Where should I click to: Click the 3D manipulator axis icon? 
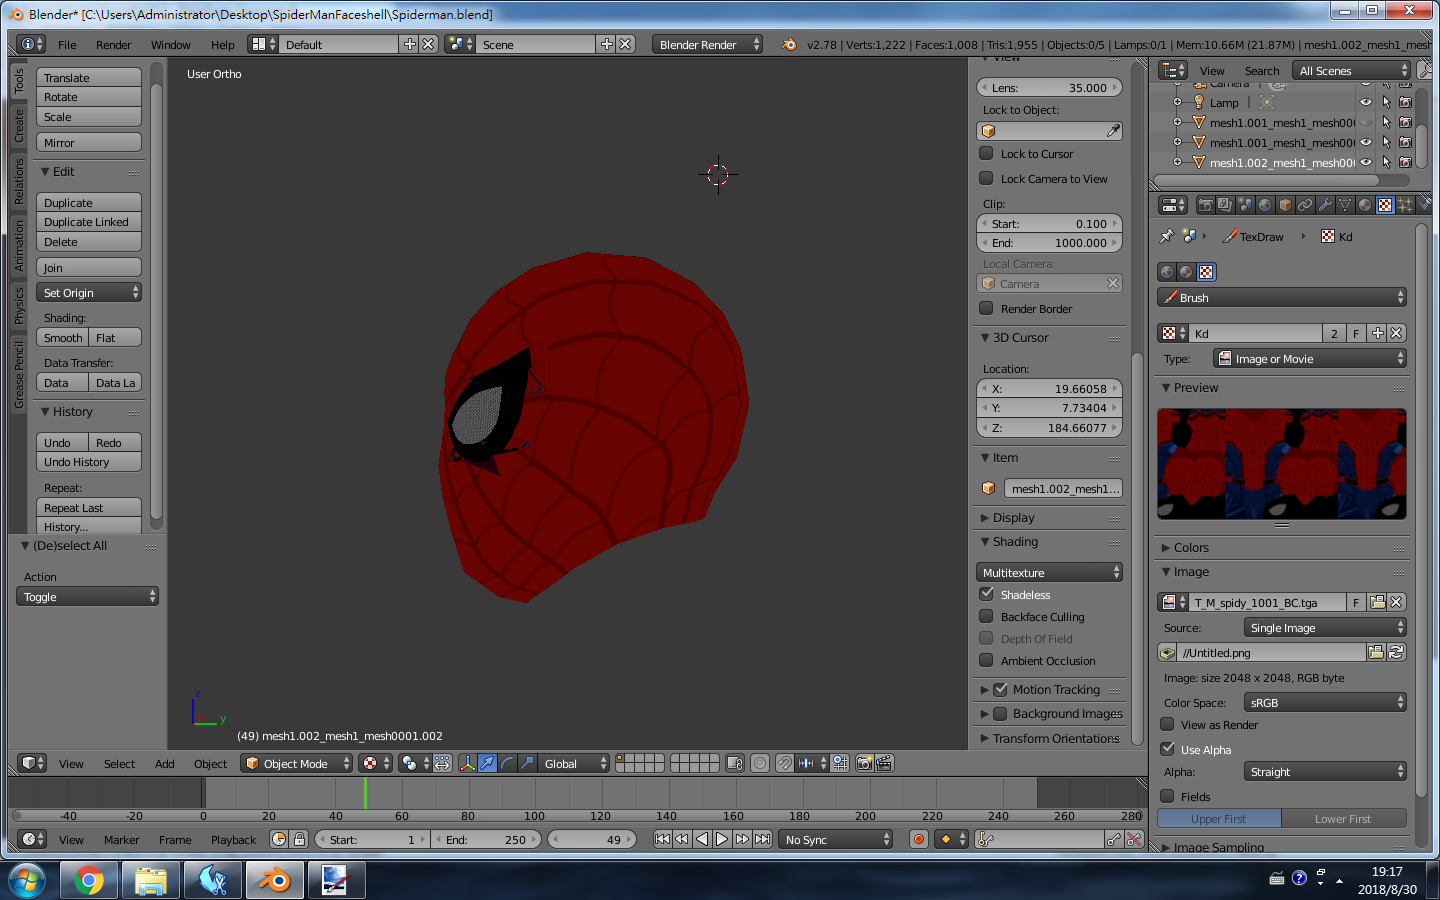coord(467,763)
